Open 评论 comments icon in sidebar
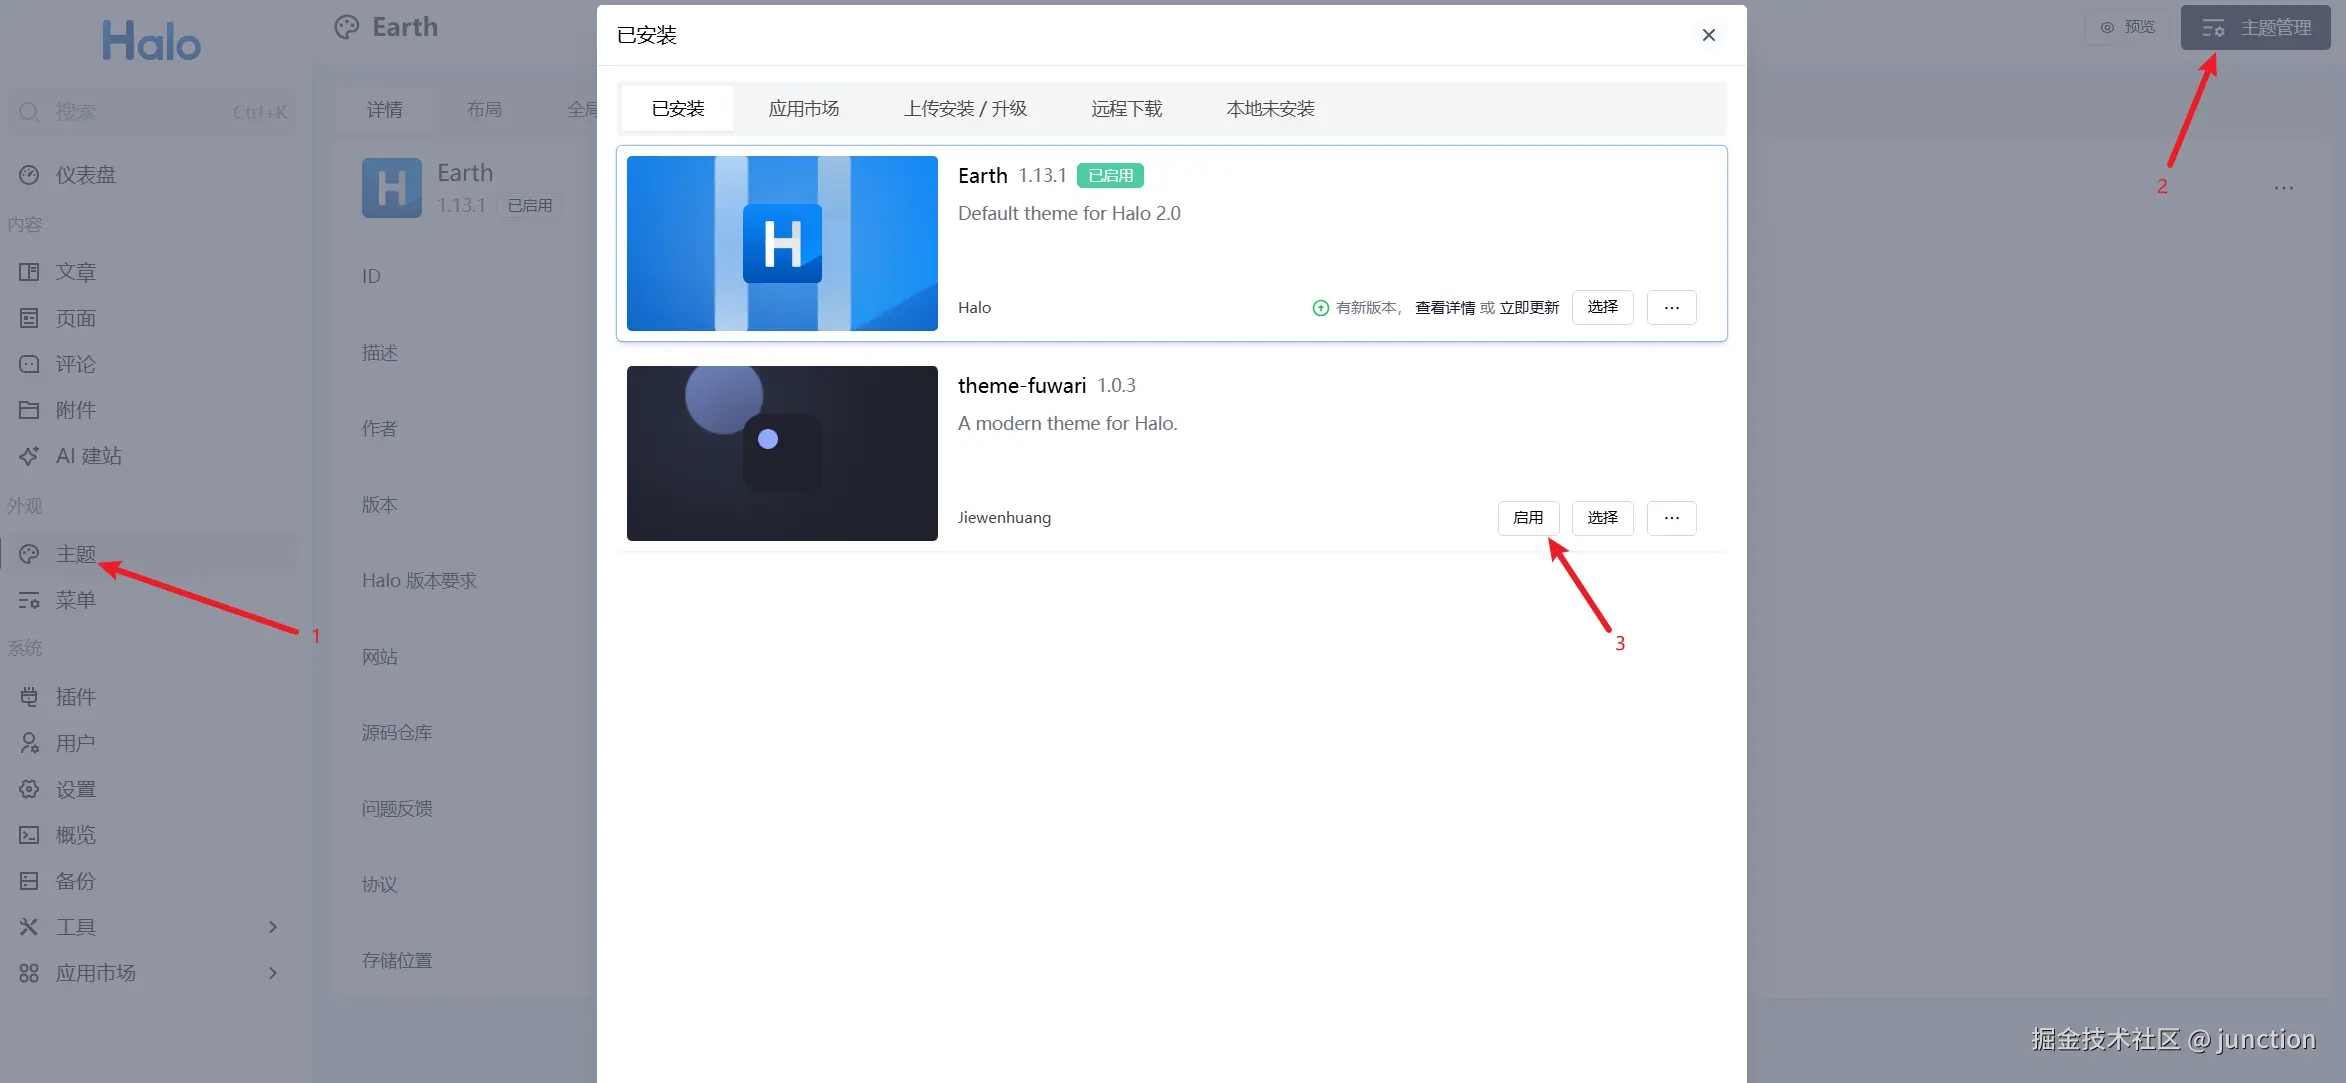Image resolution: width=2346 pixels, height=1083 pixels. [29, 364]
